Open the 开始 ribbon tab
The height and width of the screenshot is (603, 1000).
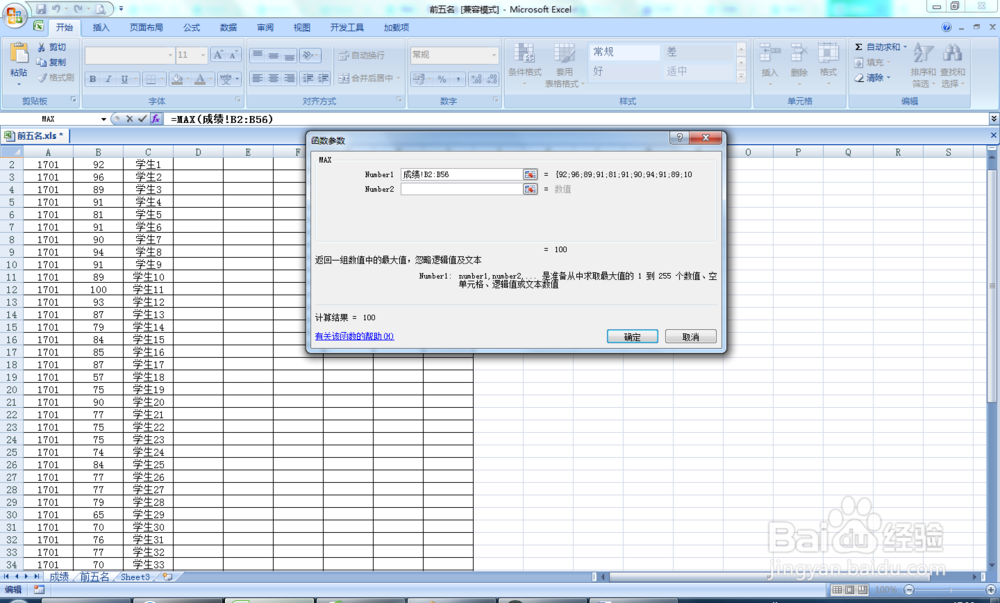pyautogui.click(x=64, y=27)
